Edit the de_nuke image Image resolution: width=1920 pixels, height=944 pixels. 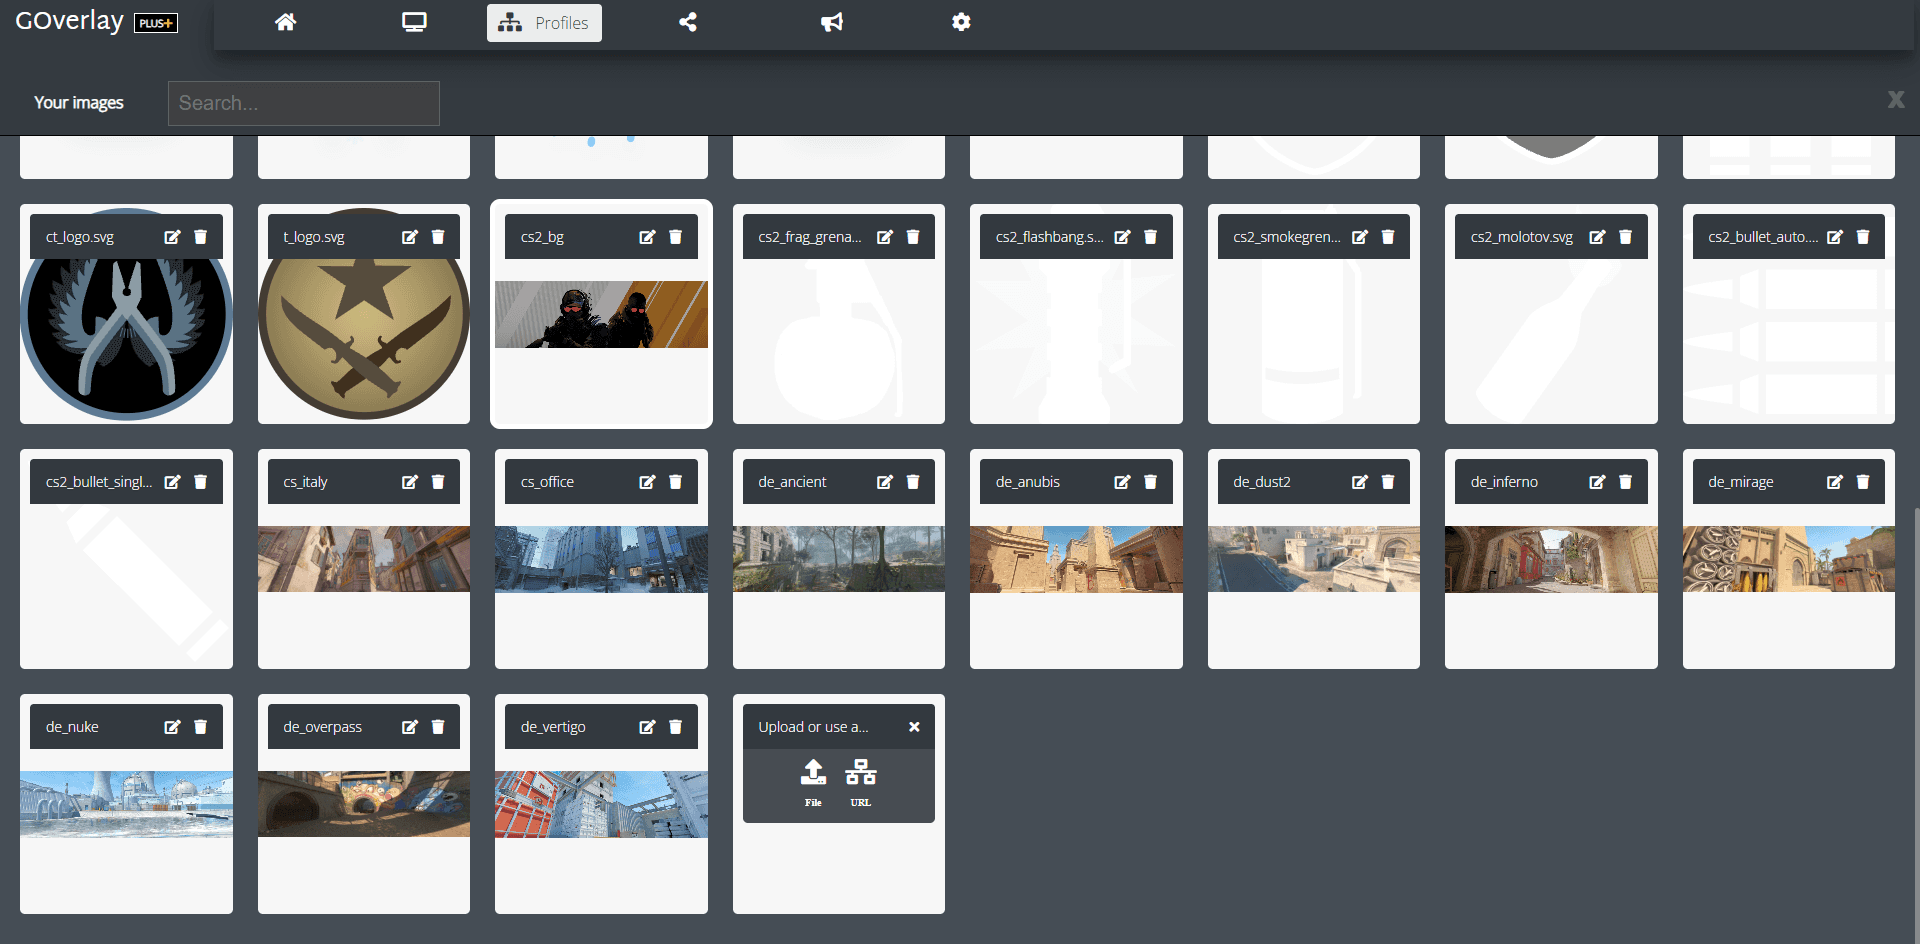(x=172, y=727)
